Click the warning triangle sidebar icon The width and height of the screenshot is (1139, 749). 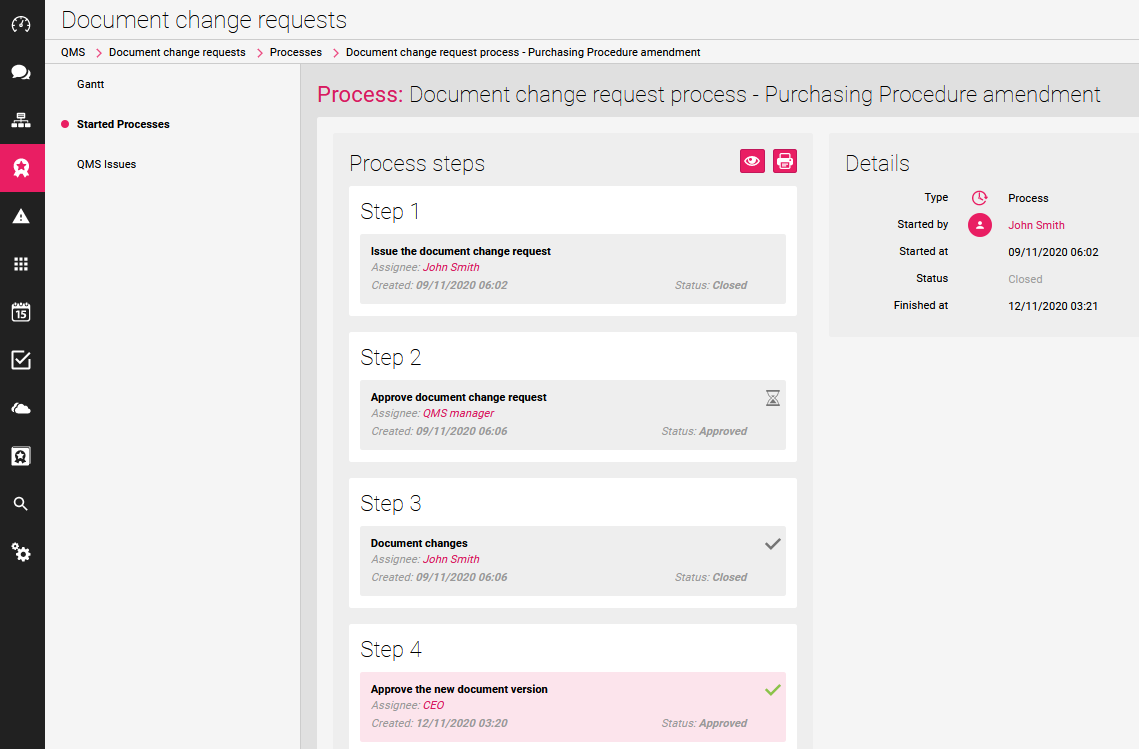[21, 216]
